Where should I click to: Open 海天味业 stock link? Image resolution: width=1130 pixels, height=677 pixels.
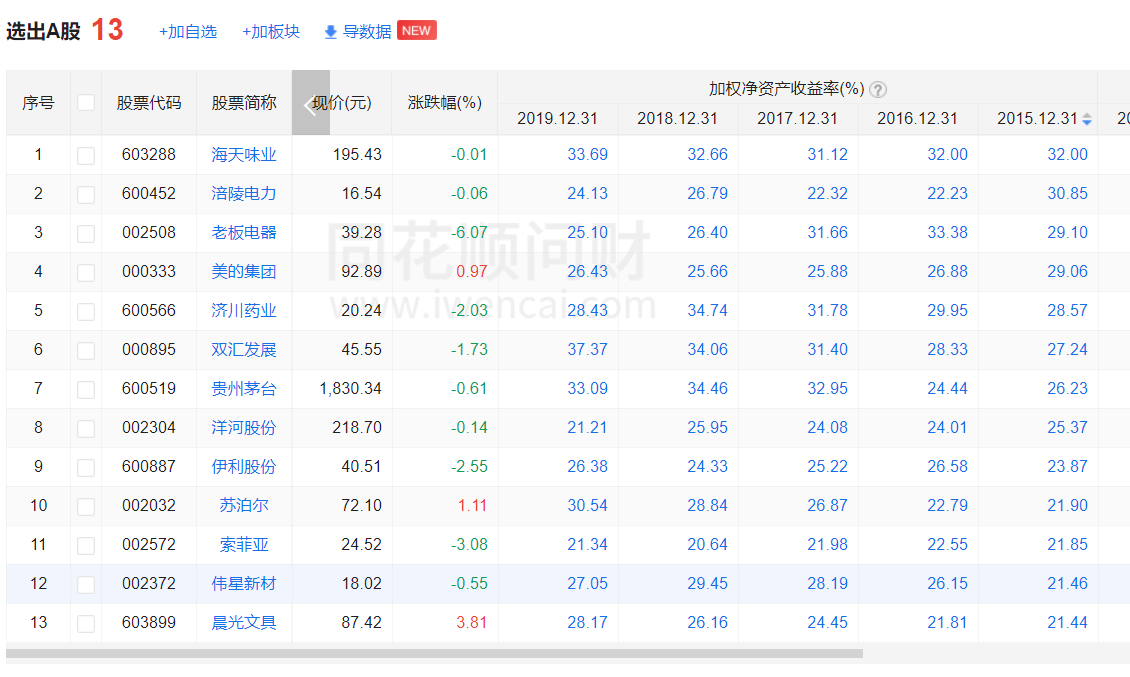[244, 154]
